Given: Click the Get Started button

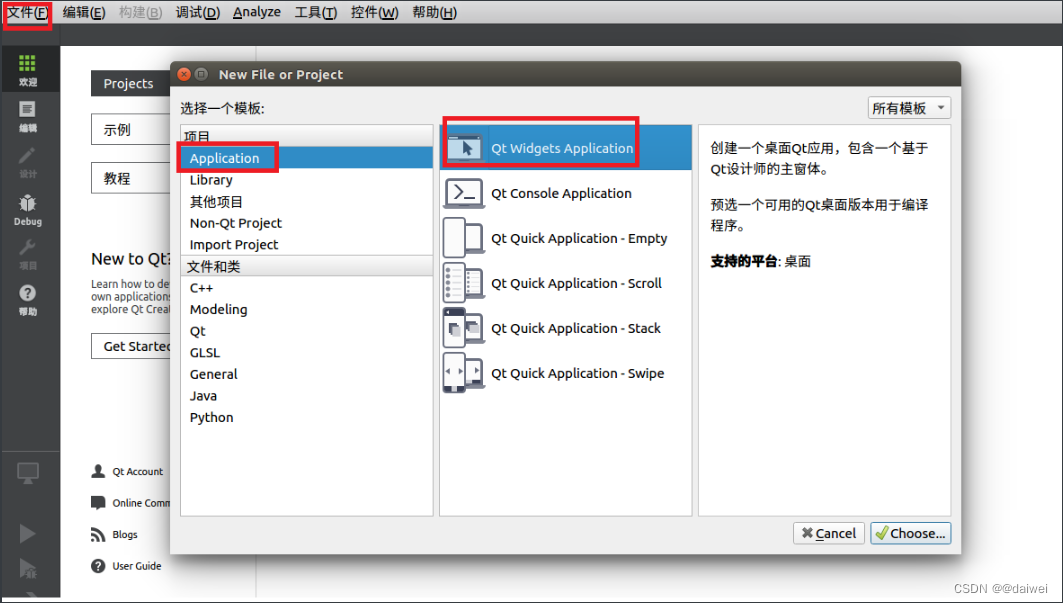Looking at the screenshot, I should [x=130, y=346].
